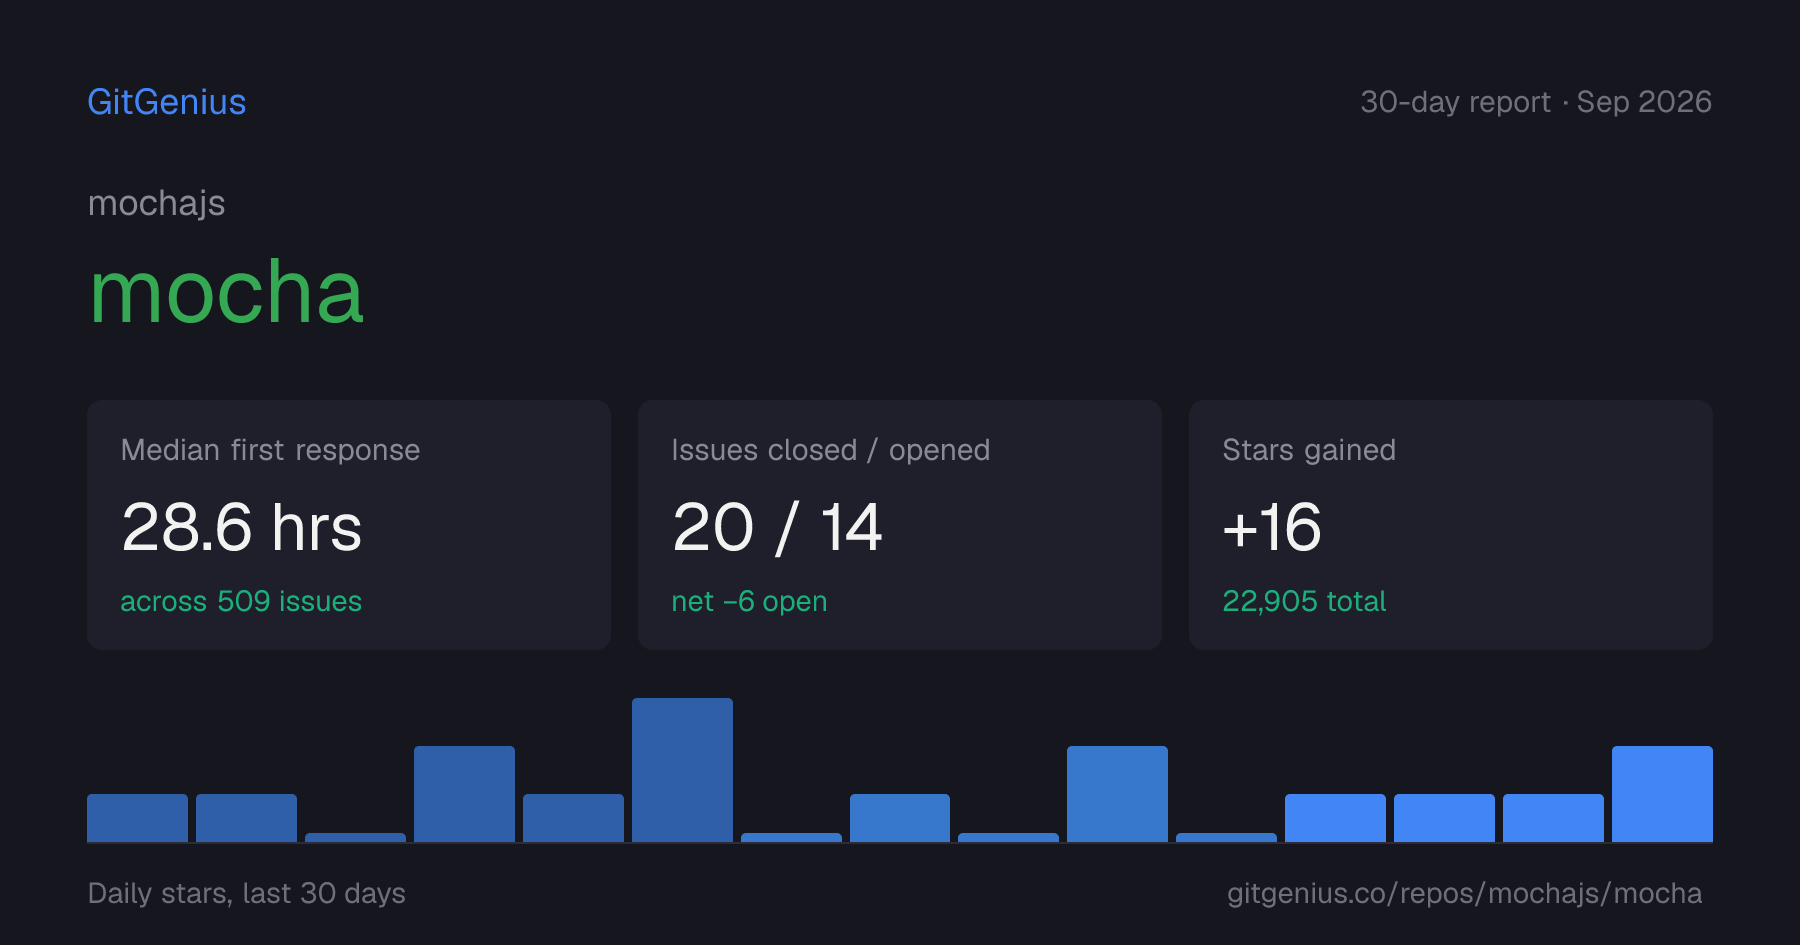The image size is (1800, 945).
Task: Click the net −6 open text
Action: coord(749,601)
